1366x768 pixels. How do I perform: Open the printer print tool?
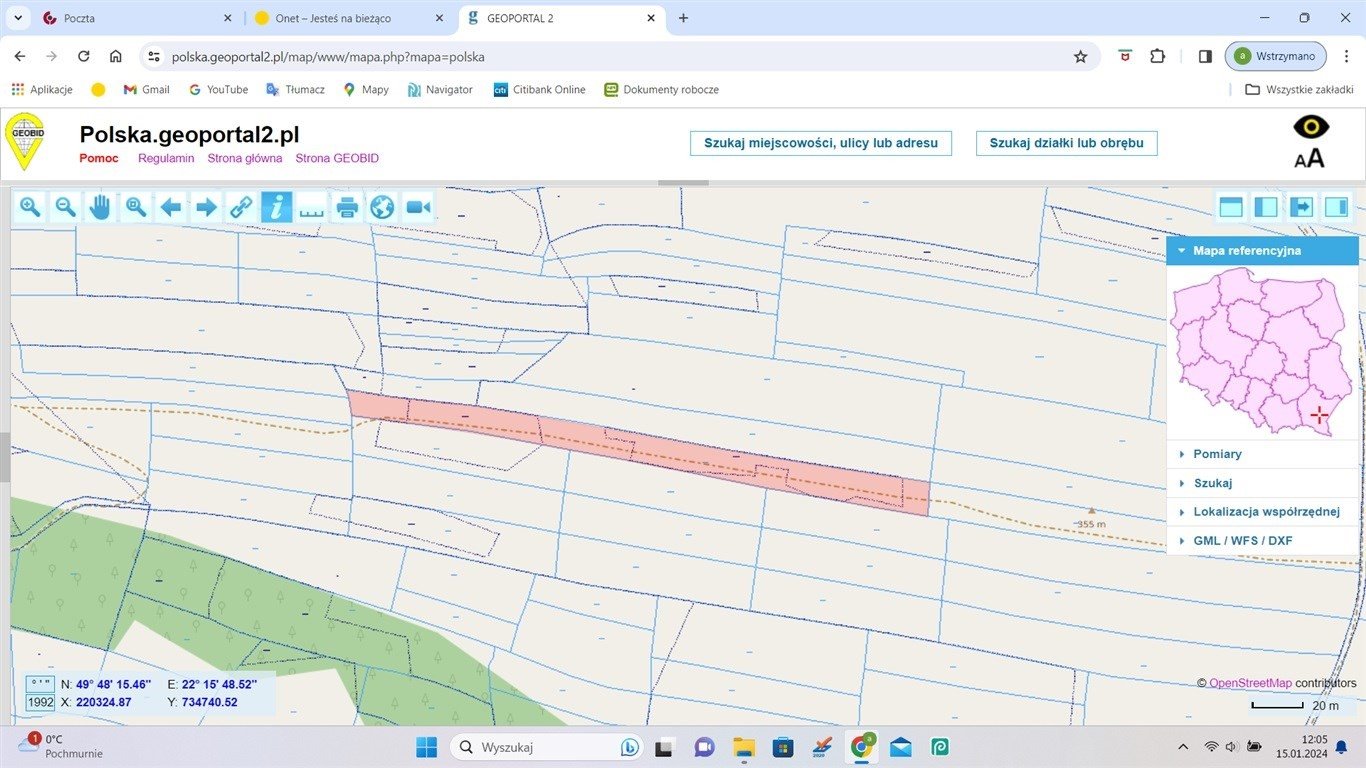(x=347, y=207)
